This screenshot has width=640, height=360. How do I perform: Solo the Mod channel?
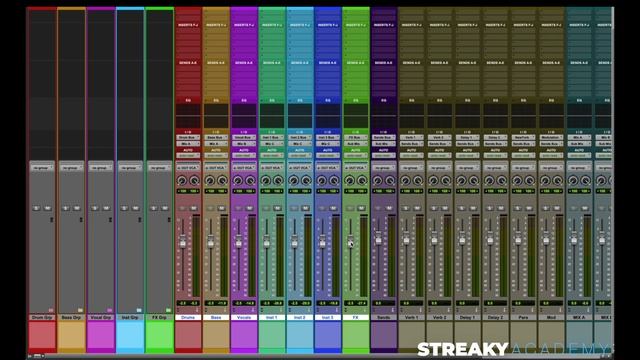tap(545, 208)
